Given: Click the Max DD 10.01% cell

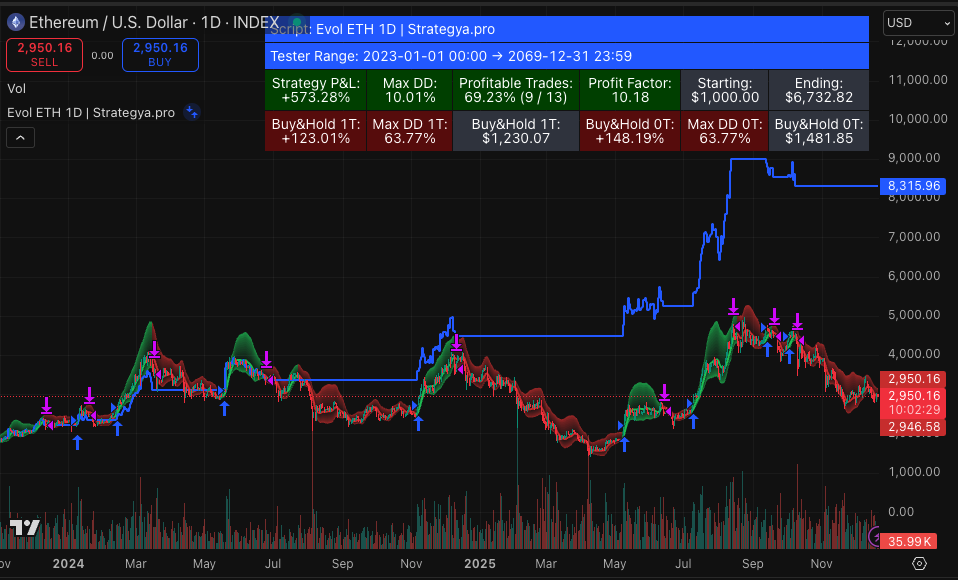Looking at the screenshot, I should click(410, 90).
